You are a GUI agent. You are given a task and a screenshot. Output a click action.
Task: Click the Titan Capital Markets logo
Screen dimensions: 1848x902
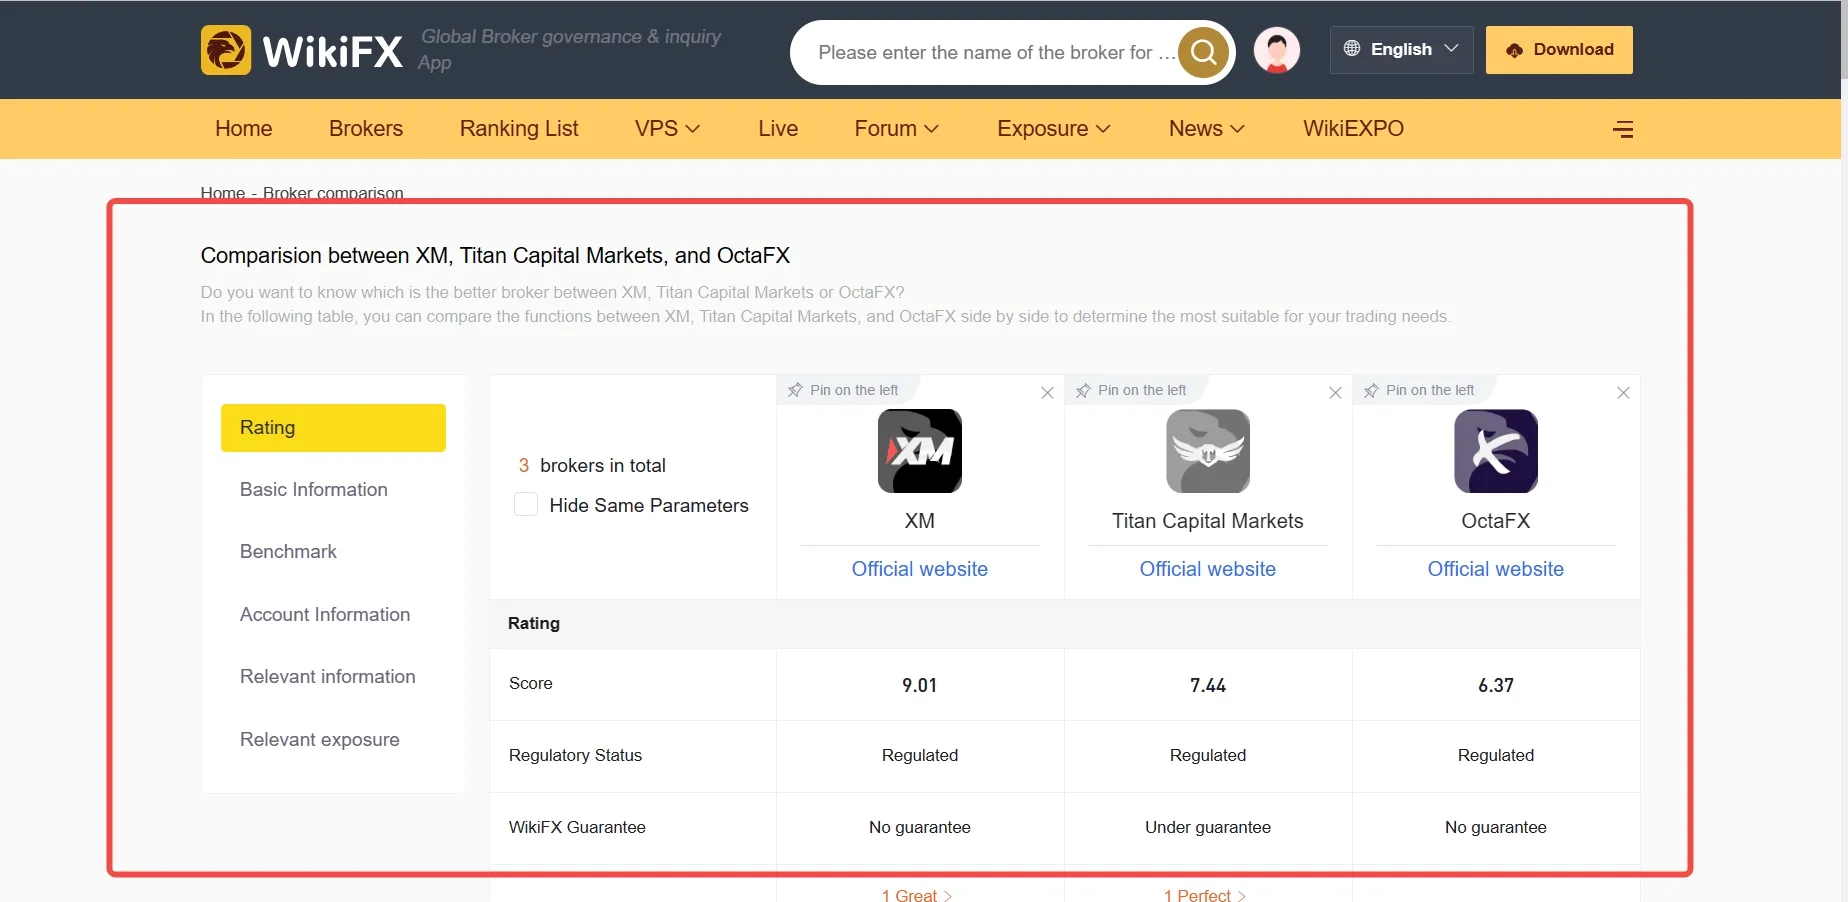click(1208, 451)
